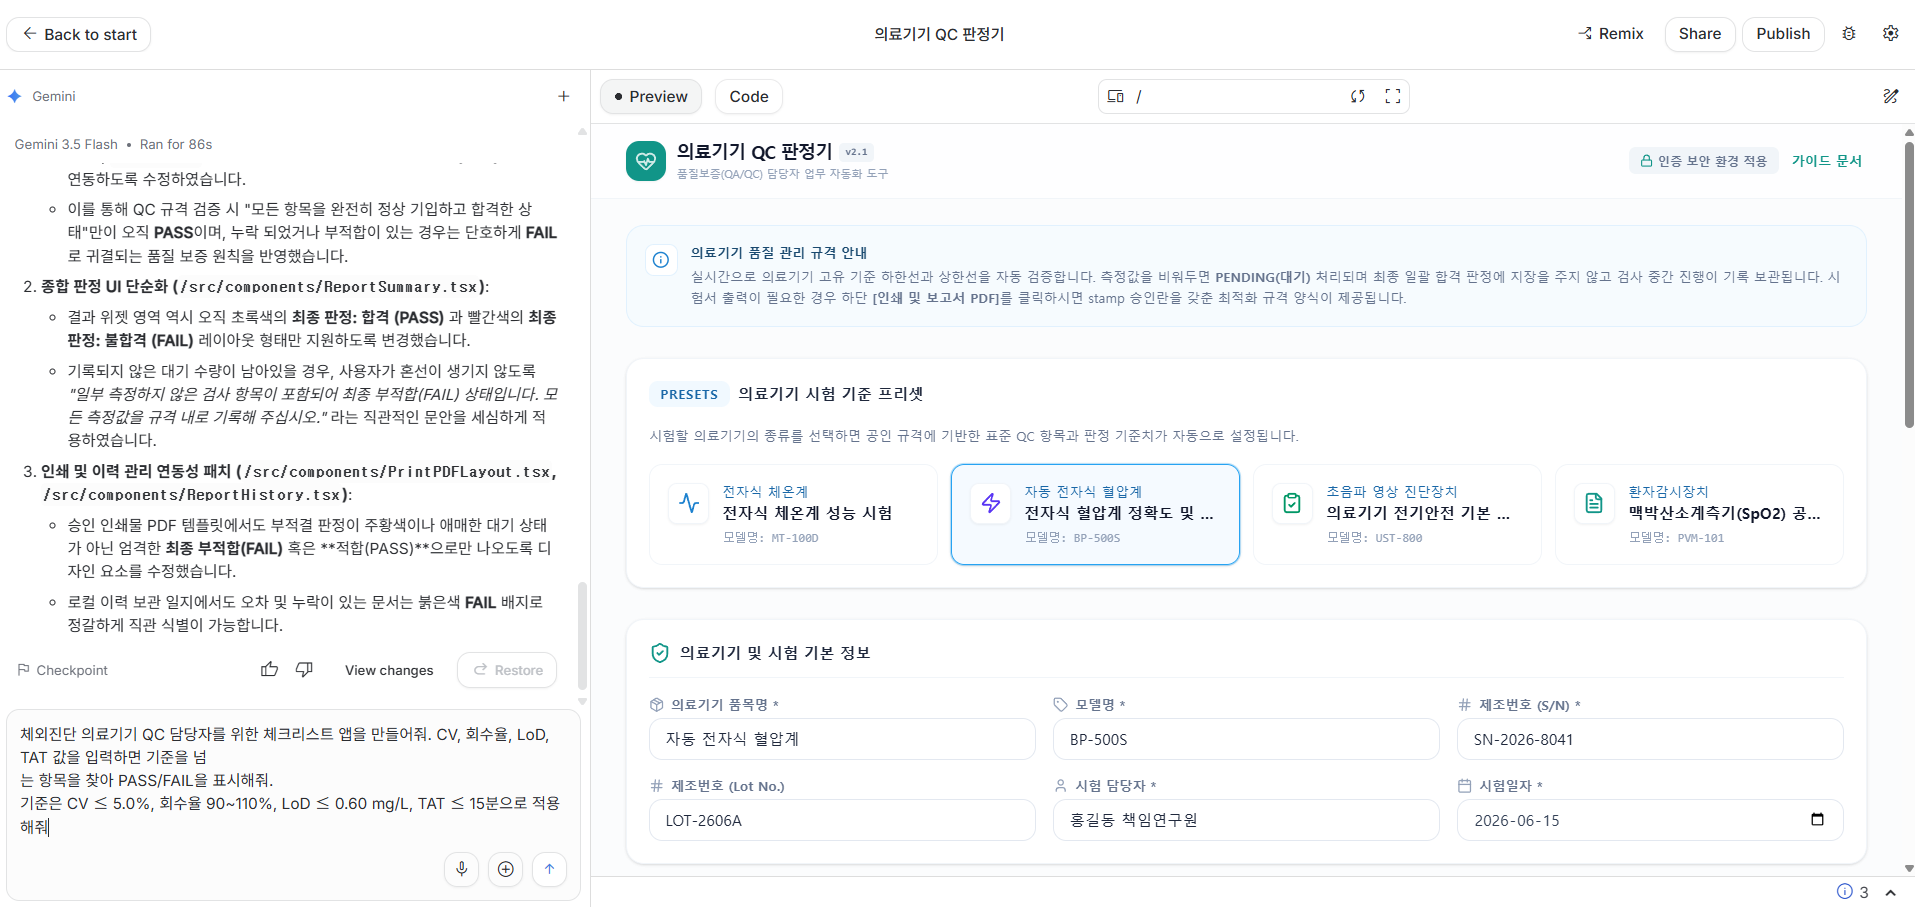Open the settings gear icon

(1890, 34)
